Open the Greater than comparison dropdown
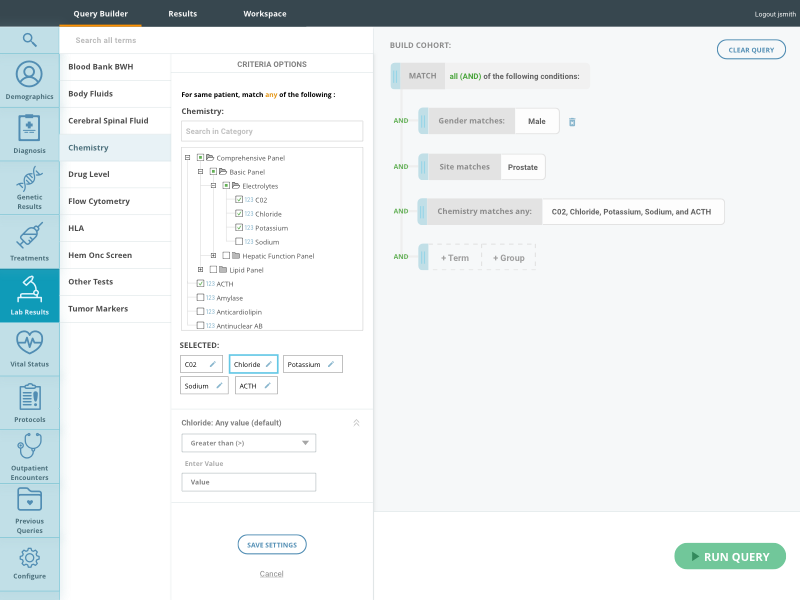 coord(248,443)
